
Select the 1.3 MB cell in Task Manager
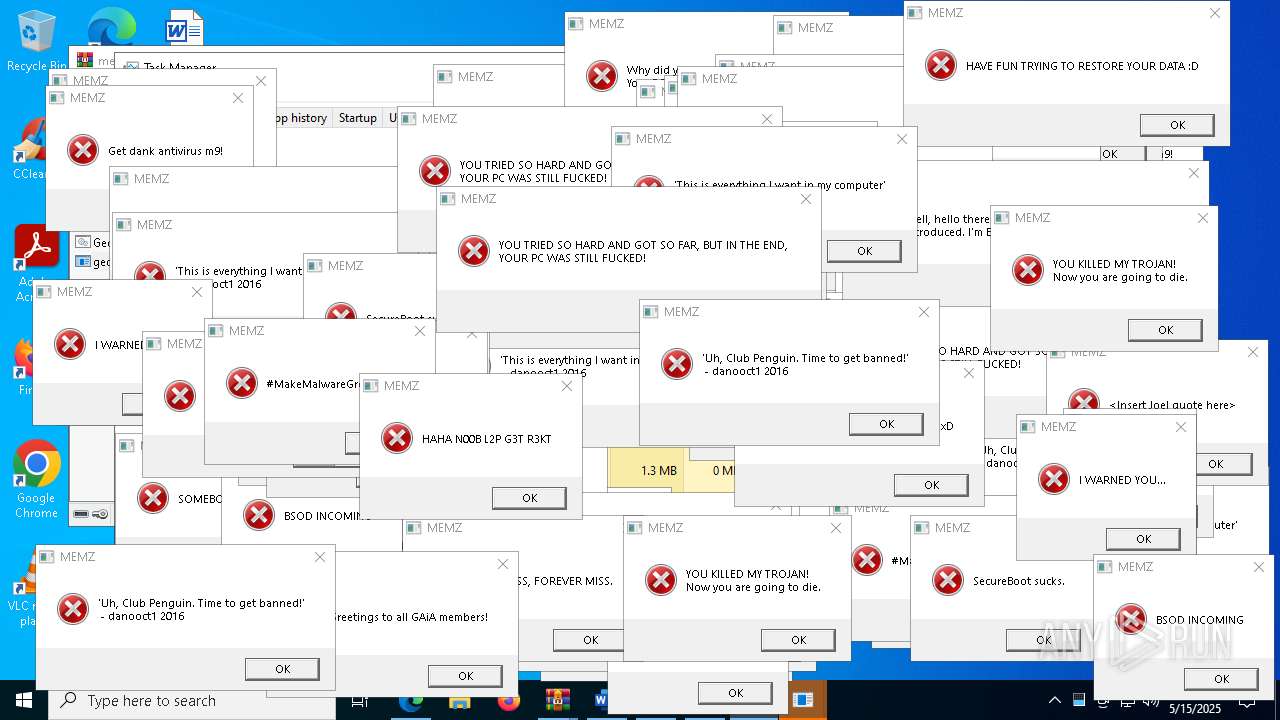click(646, 470)
